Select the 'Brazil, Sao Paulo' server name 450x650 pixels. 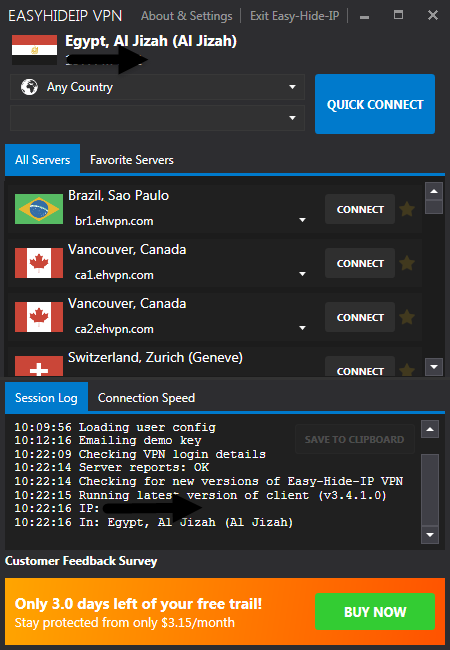pos(119,195)
